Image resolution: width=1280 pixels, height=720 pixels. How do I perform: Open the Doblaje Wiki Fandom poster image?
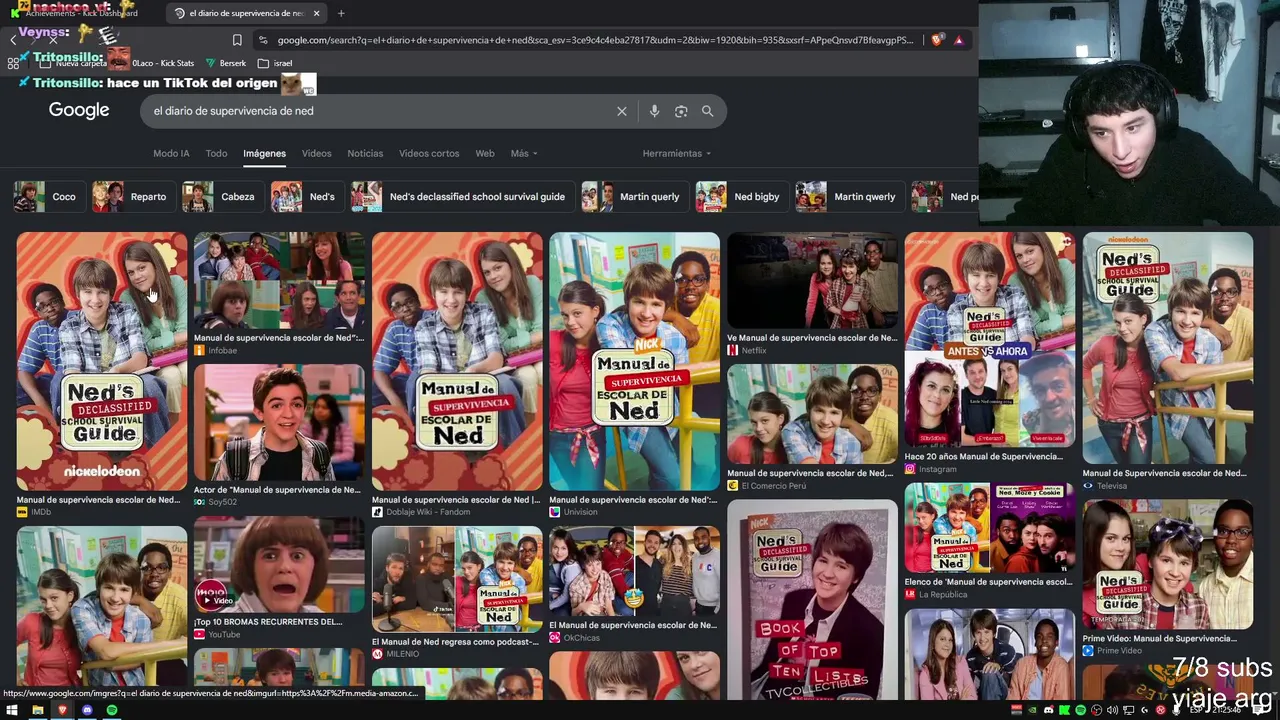(457, 361)
